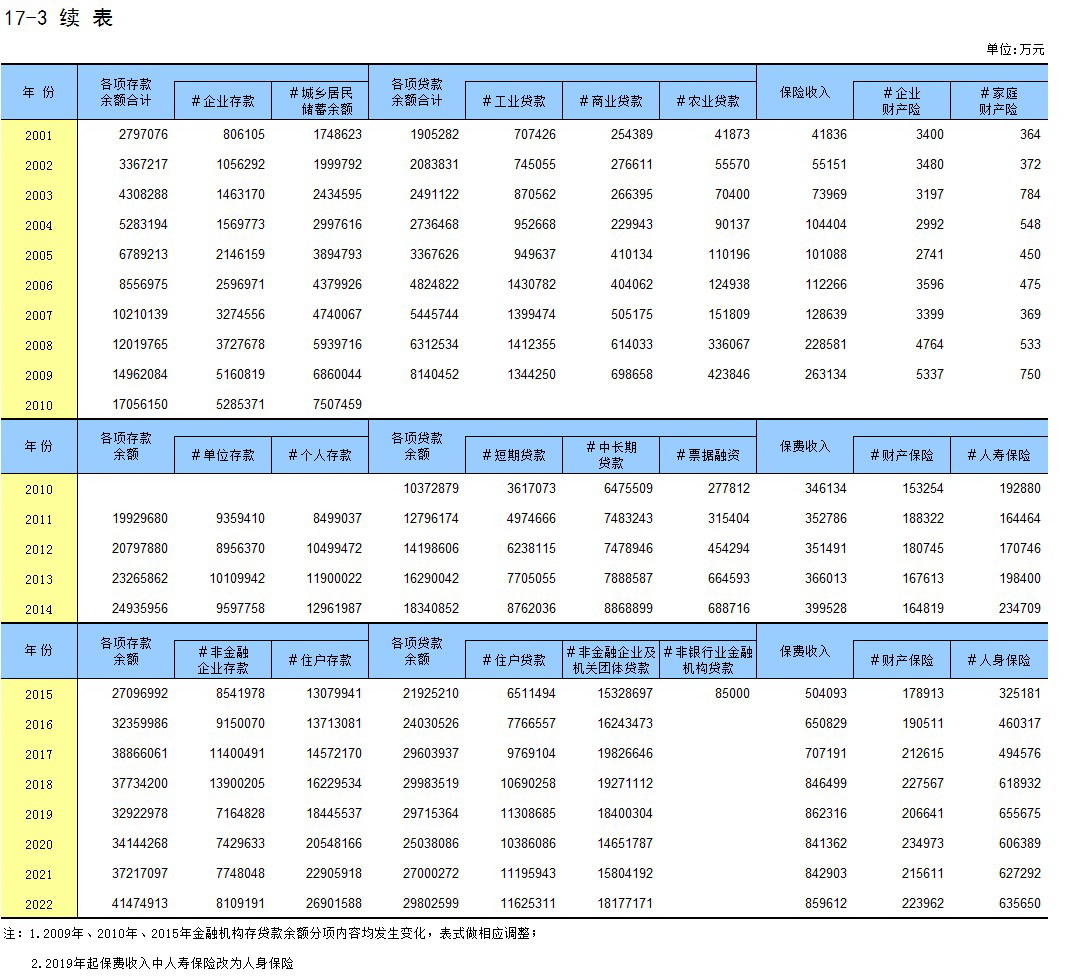Click the footnote about 2019 人寿保险 change

(162, 963)
